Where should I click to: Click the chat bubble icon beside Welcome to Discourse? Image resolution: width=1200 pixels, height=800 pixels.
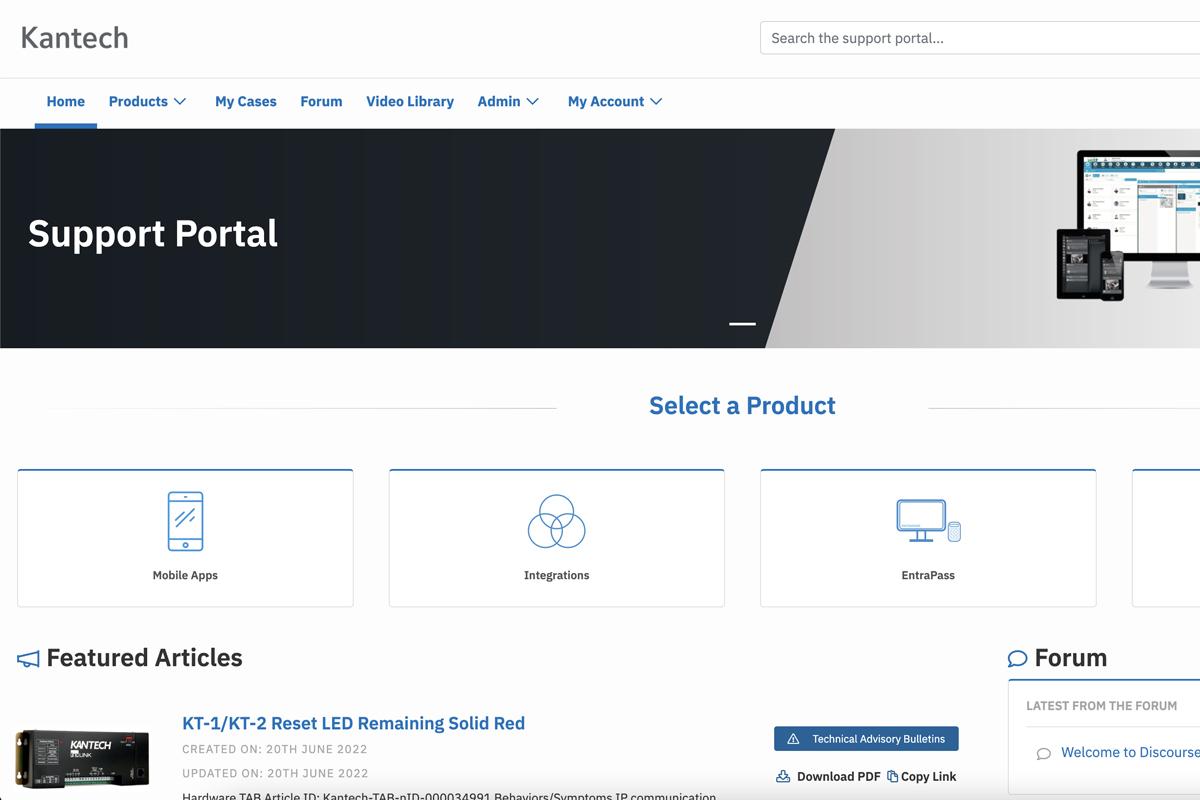(1044, 753)
